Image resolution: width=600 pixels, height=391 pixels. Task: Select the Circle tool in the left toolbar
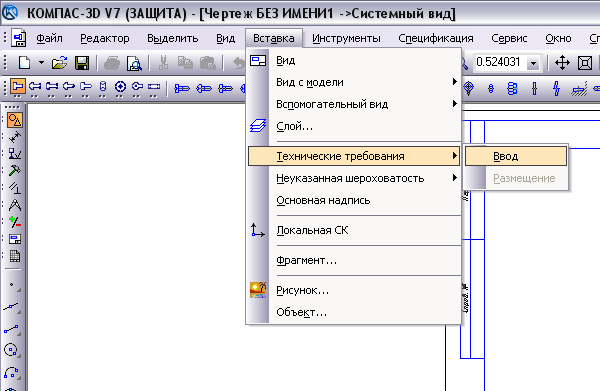pos(11,350)
